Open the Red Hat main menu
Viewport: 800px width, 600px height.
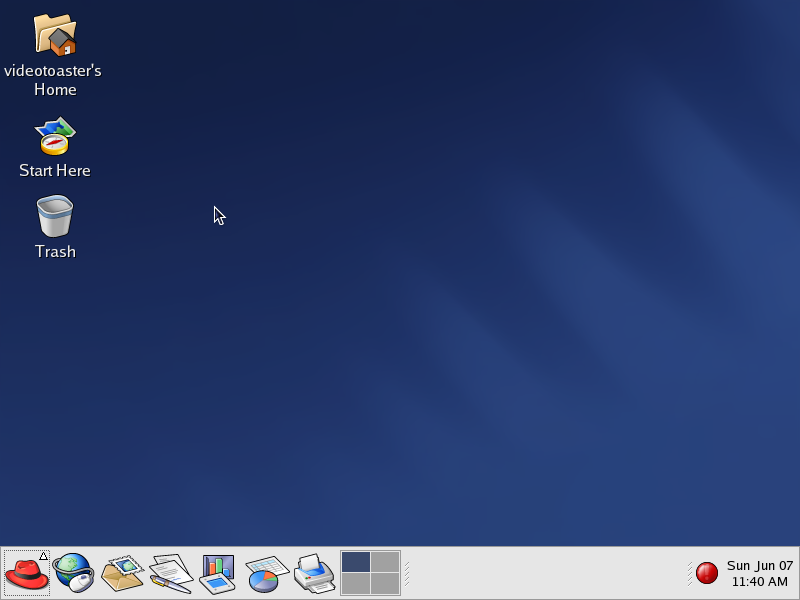point(27,573)
